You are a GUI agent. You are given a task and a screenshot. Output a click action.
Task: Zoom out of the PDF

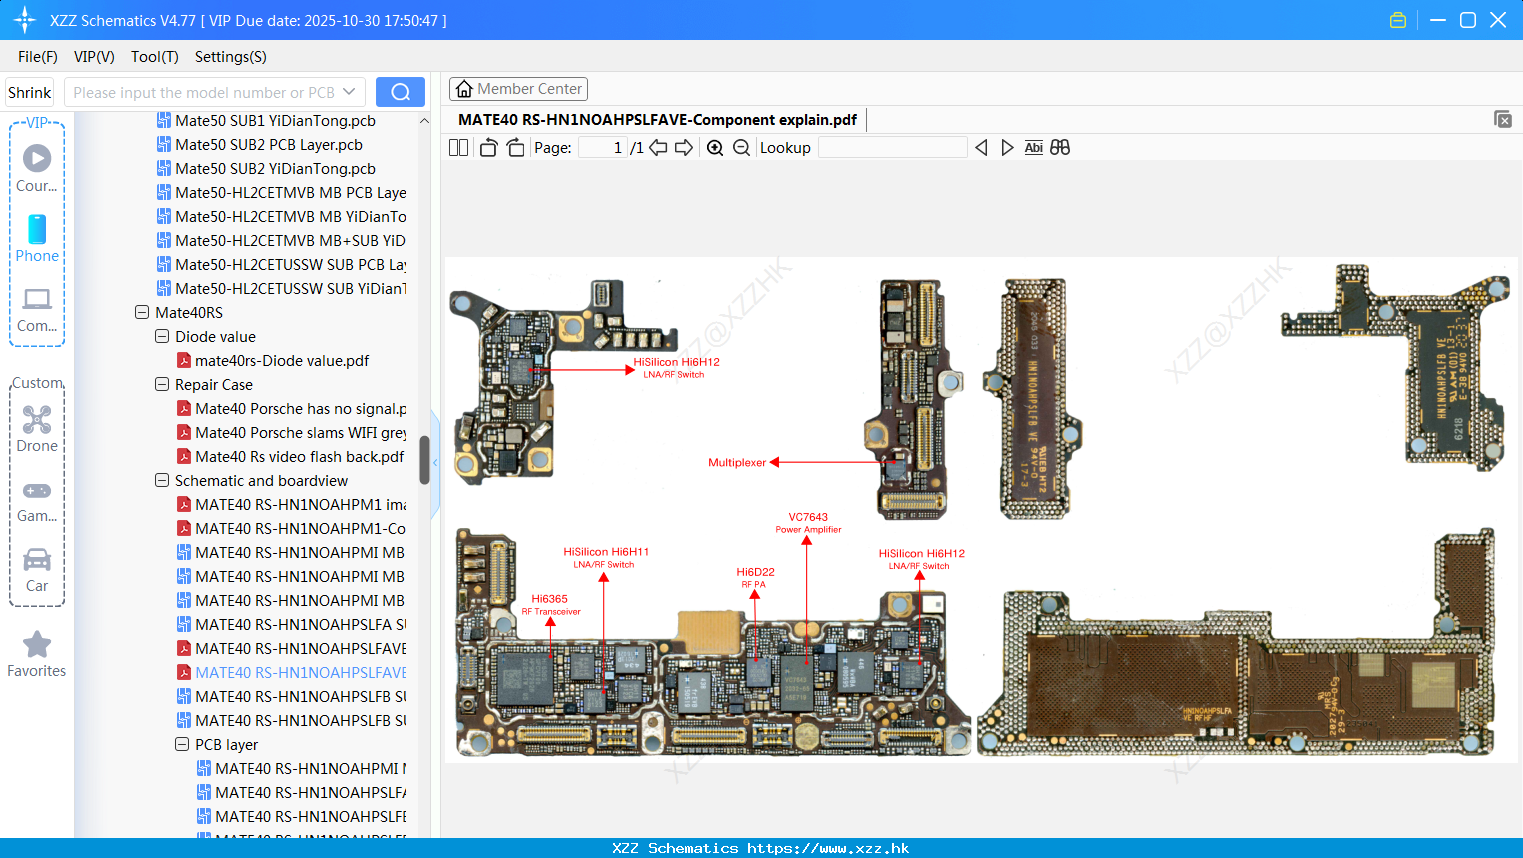point(741,148)
